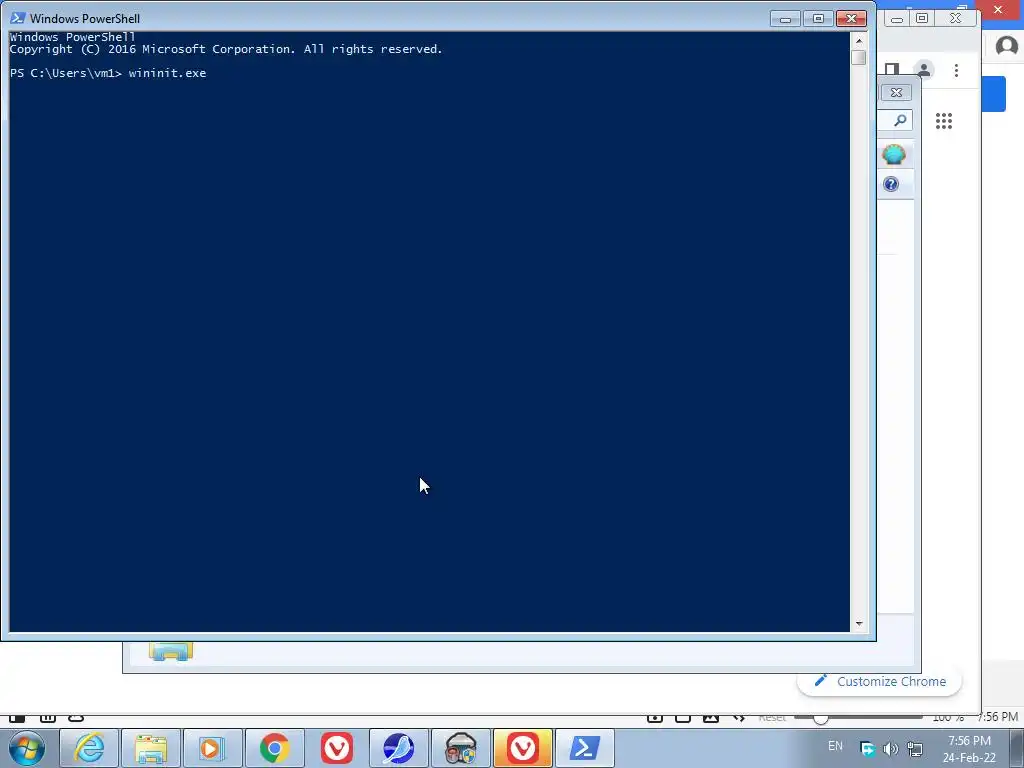Image resolution: width=1024 pixels, height=768 pixels.
Task: Click the shield installer icon on the taskbar
Action: click(460, 748)
